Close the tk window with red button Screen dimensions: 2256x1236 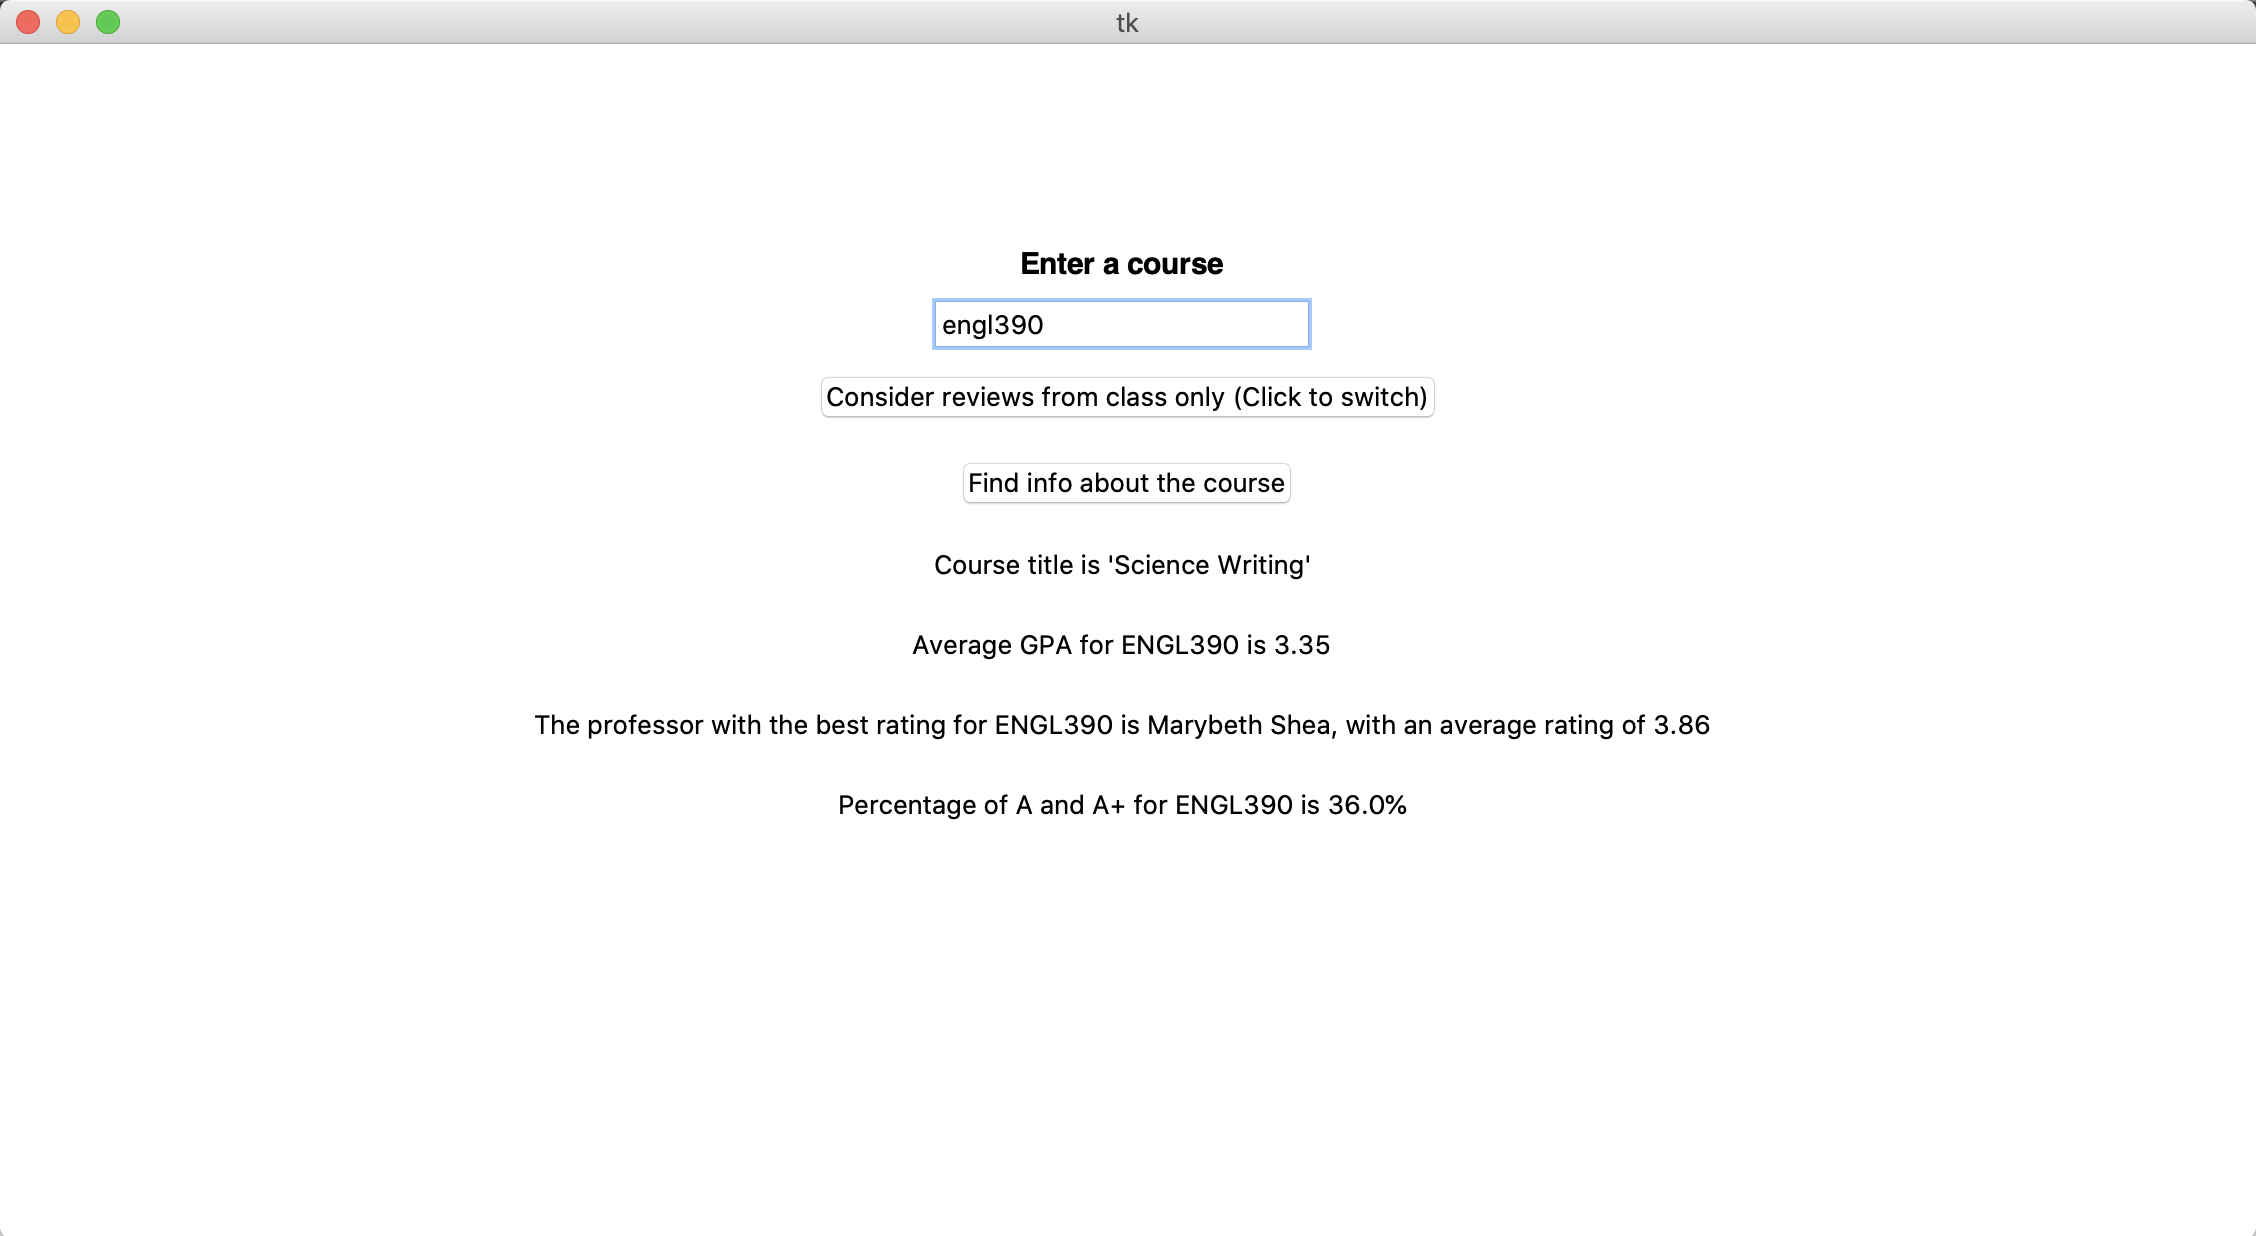coord(28,22)
